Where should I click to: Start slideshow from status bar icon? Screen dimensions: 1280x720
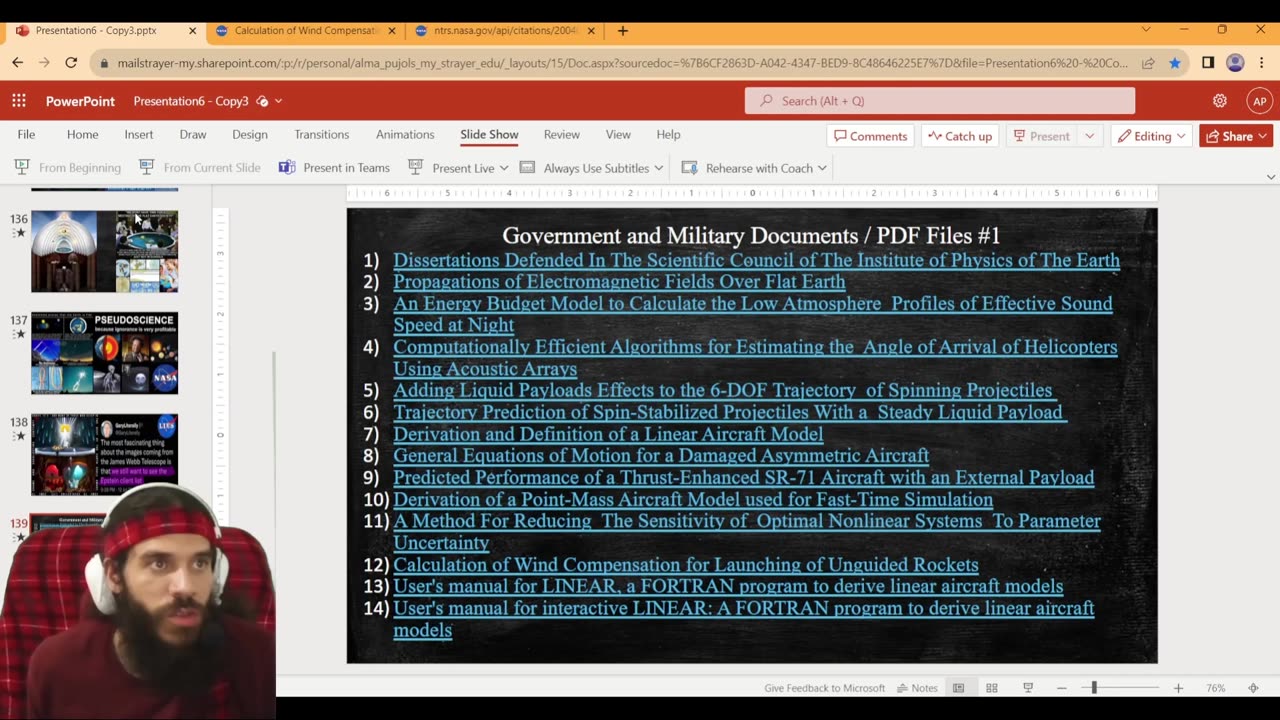[x=1027, y=688]
